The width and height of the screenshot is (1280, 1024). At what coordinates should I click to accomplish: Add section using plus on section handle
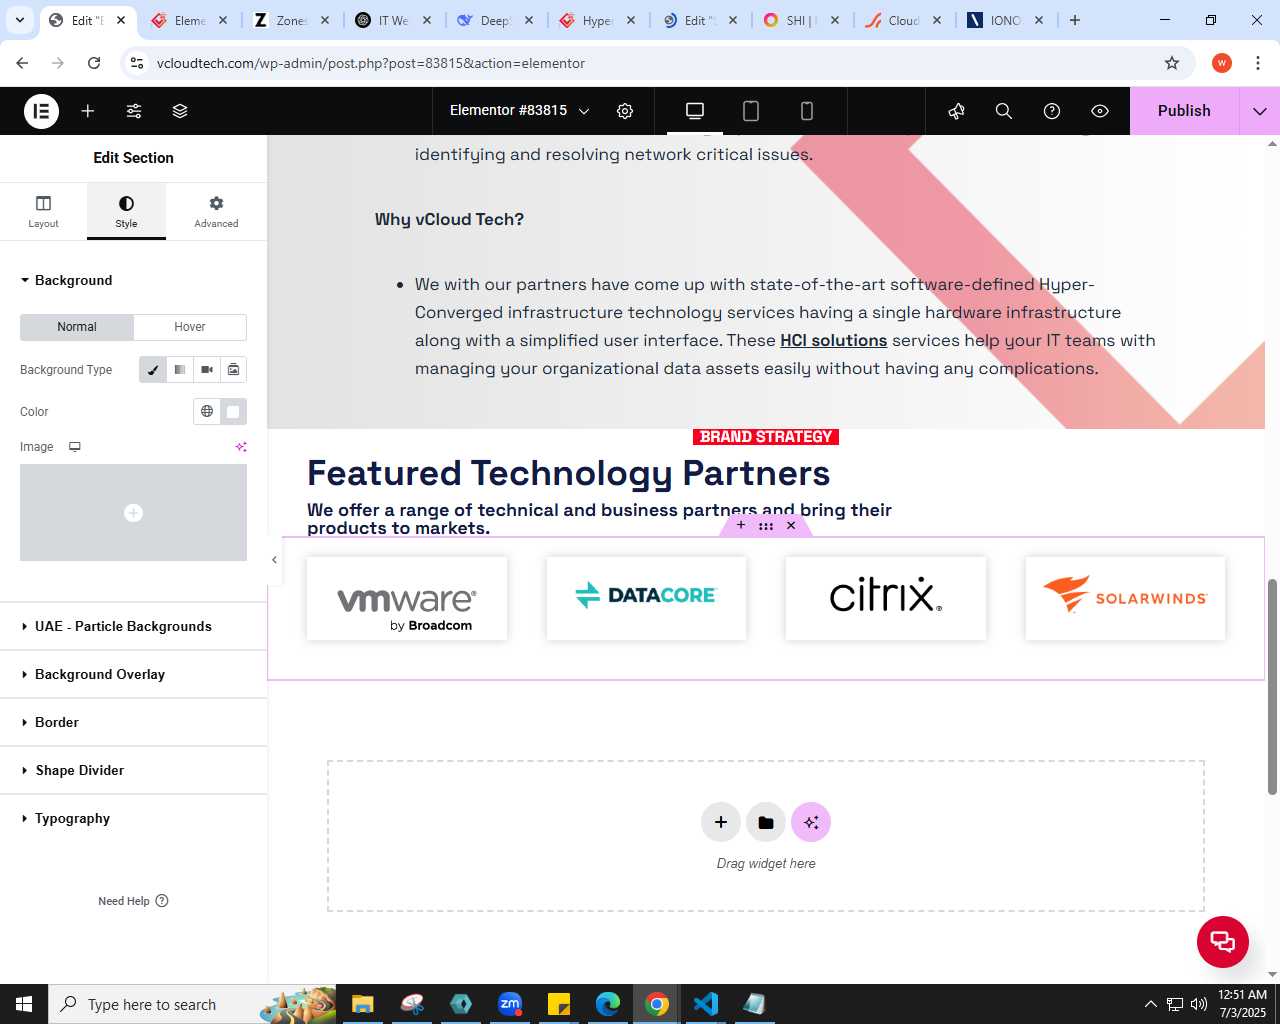[x=741, y=525]
